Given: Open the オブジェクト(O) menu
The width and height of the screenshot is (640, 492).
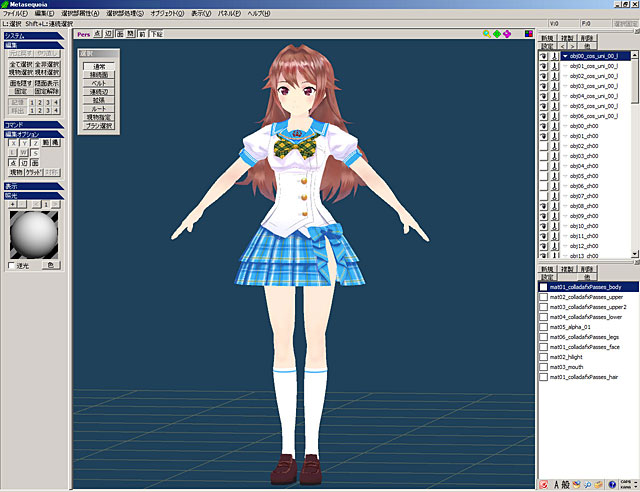Looking at the screenshot, I should click(x=167, y=13).
